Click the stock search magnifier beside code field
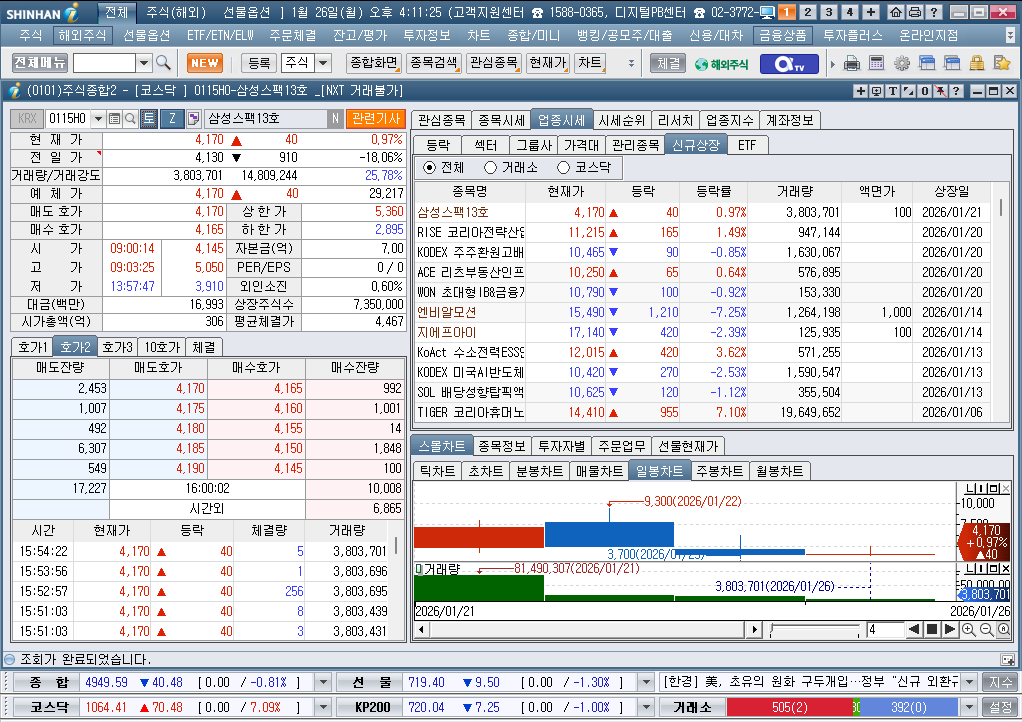The height and width of the screenshot is (722, 1022). click(x=130, y=119)
